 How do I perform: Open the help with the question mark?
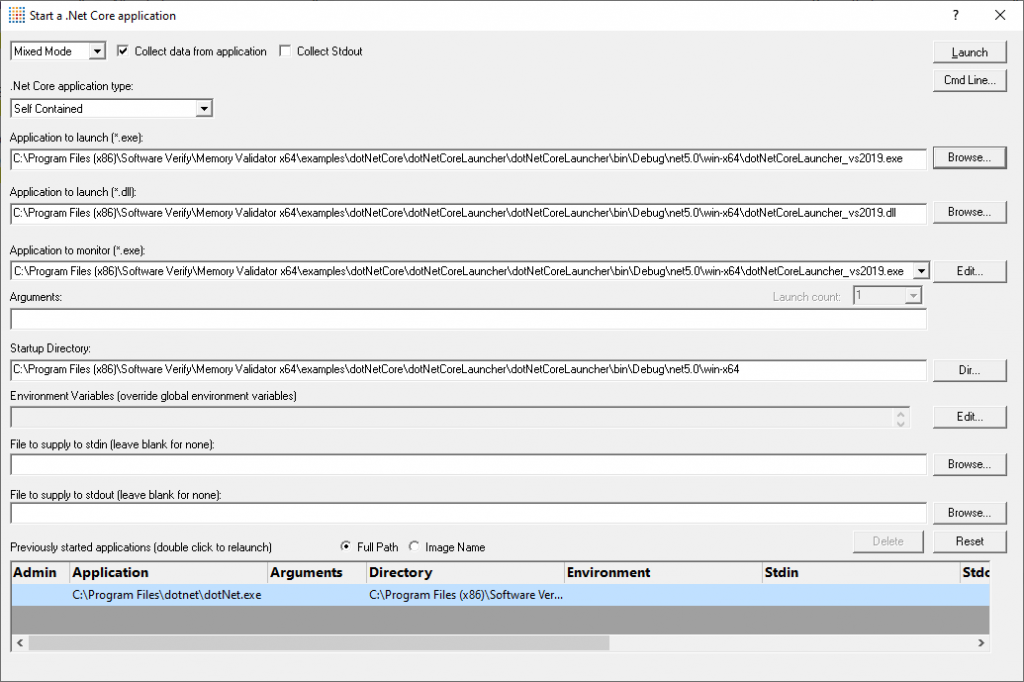[x=955, y=15]
